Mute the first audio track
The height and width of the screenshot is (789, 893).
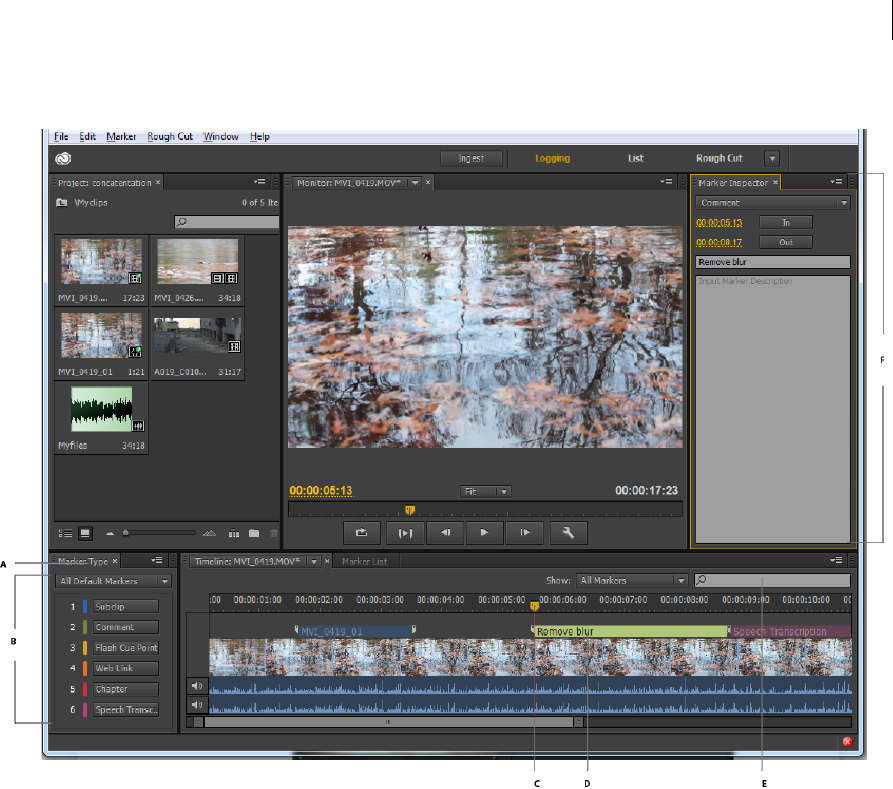coord(197,686)
